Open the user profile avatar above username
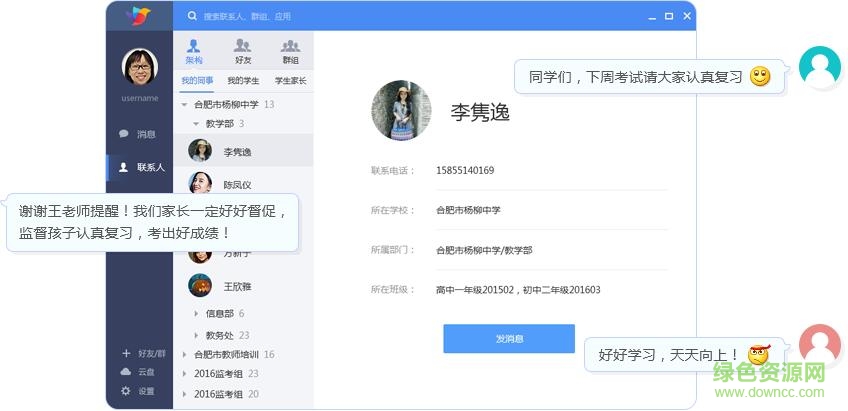 pyautogui.click(x=140, y=67)
